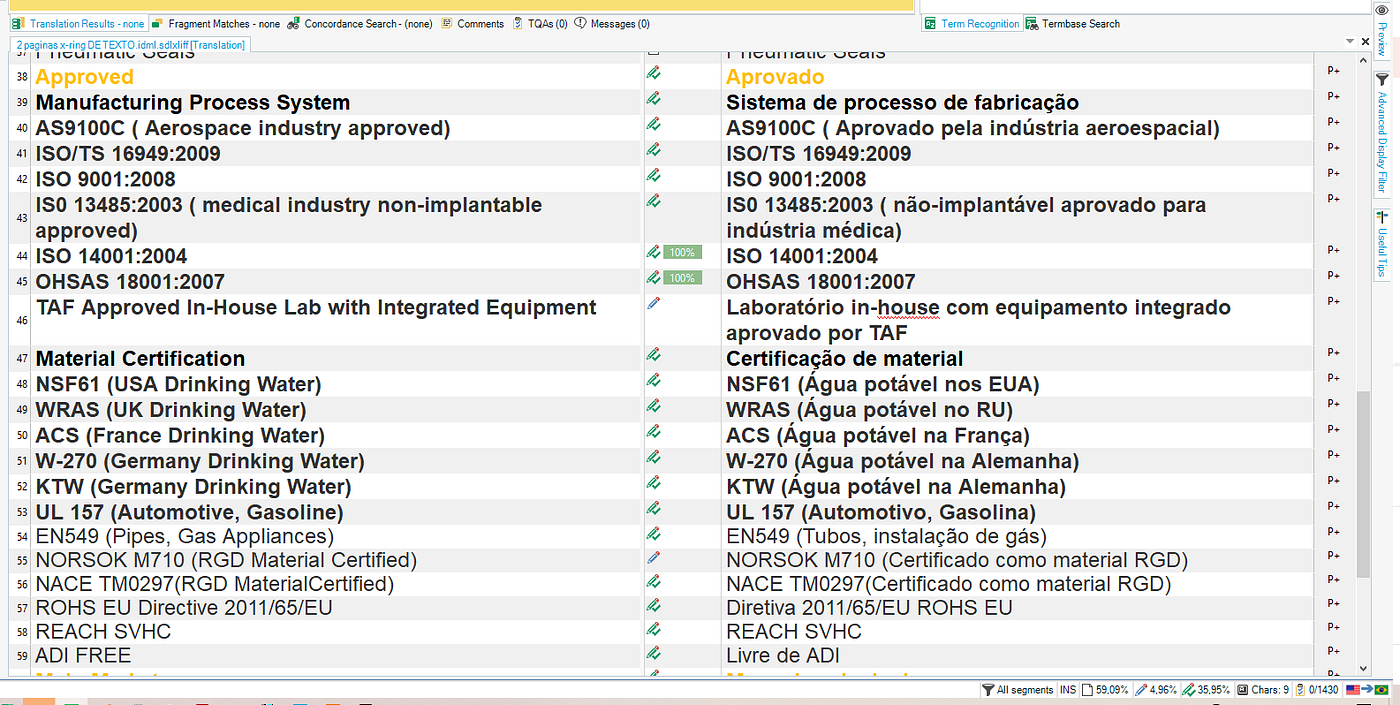
Task: Click source text 'NSF61 (USA Drinking Water)'
Action: pos(178,385)
